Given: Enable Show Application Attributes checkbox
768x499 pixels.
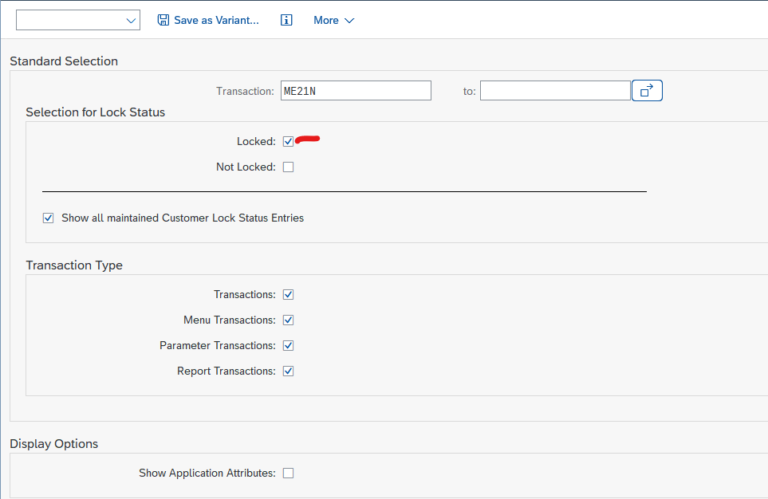Looking at the screenshot, I should (288, 473).
